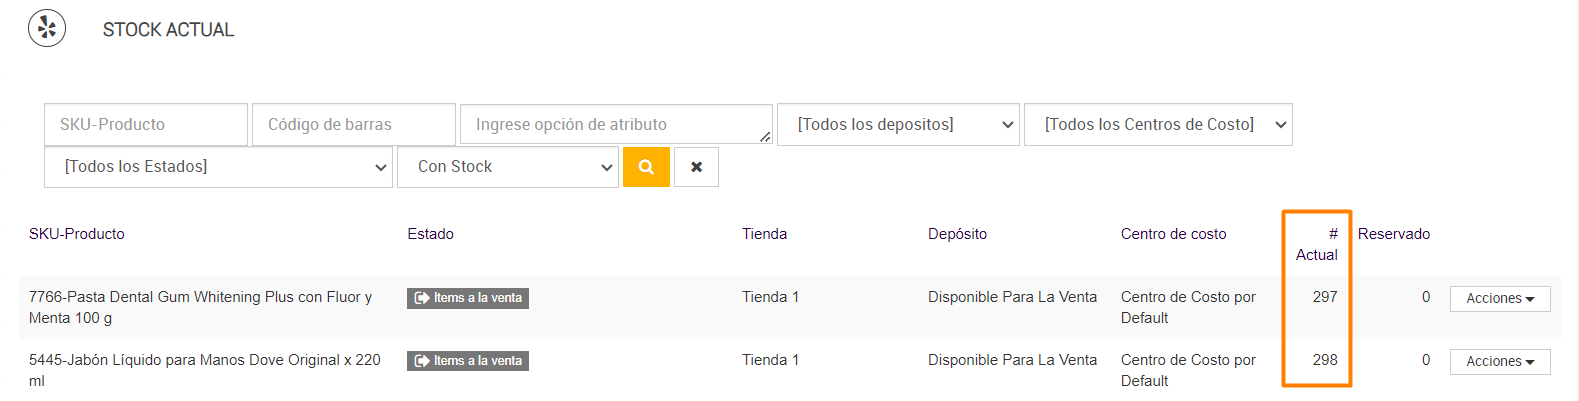Viewport: 1579px width, 401px height.
Task: Click the Depósito column header
Action: click(957, 234)
